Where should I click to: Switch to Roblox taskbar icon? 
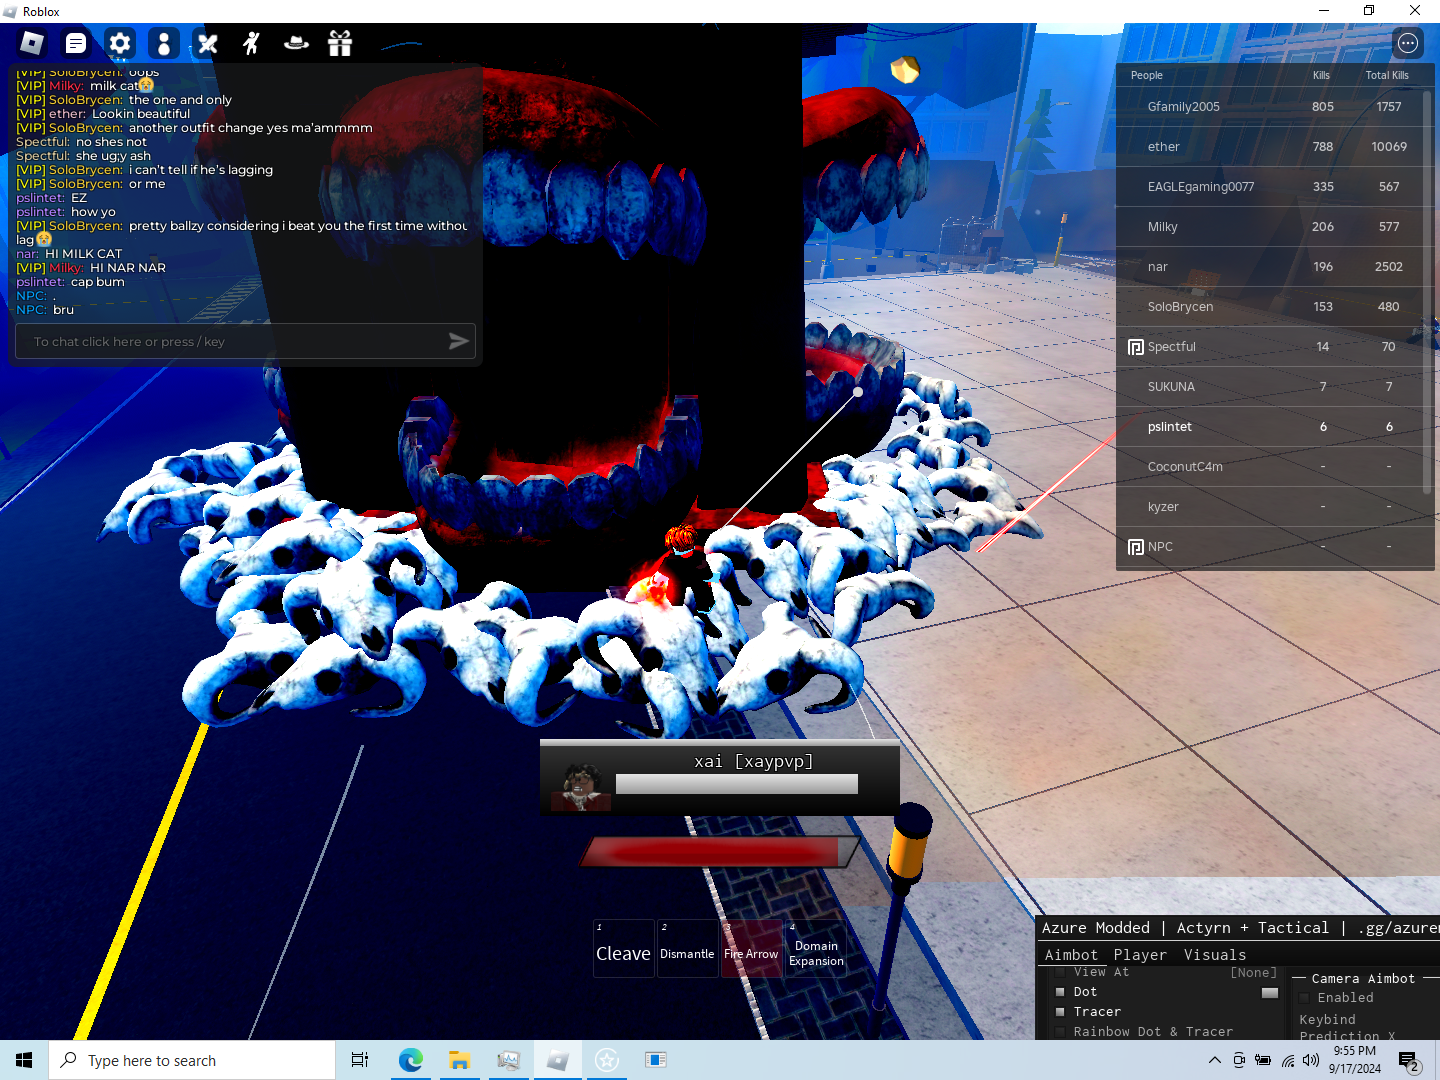(x=557, y=1060)
